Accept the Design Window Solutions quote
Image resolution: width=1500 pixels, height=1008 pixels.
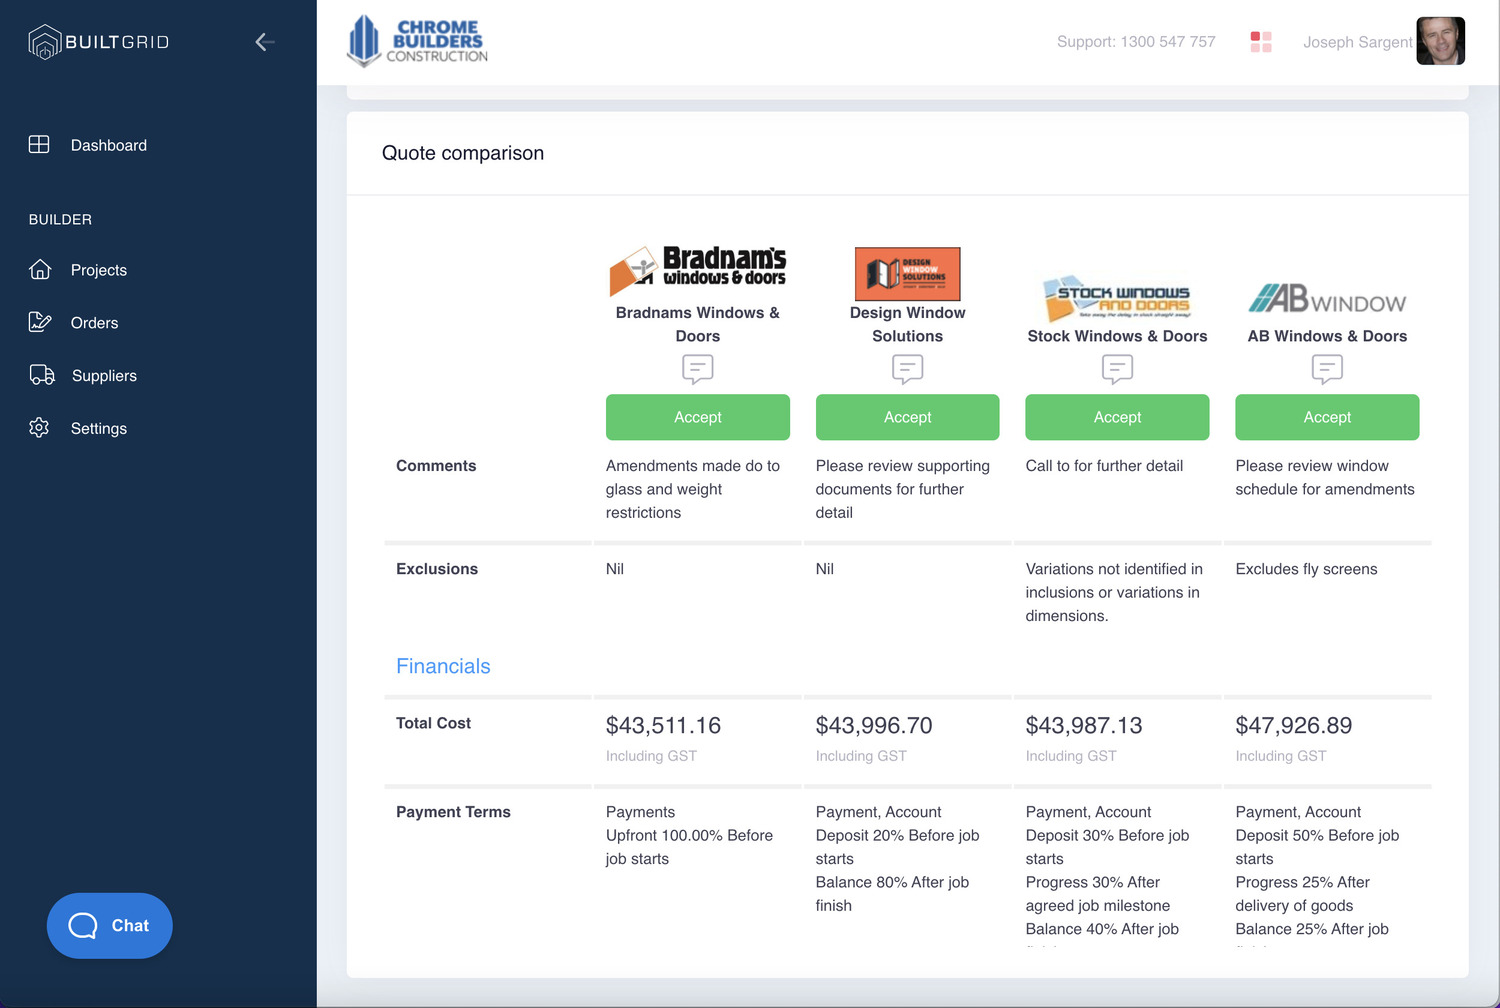click(x=907, y=417)
